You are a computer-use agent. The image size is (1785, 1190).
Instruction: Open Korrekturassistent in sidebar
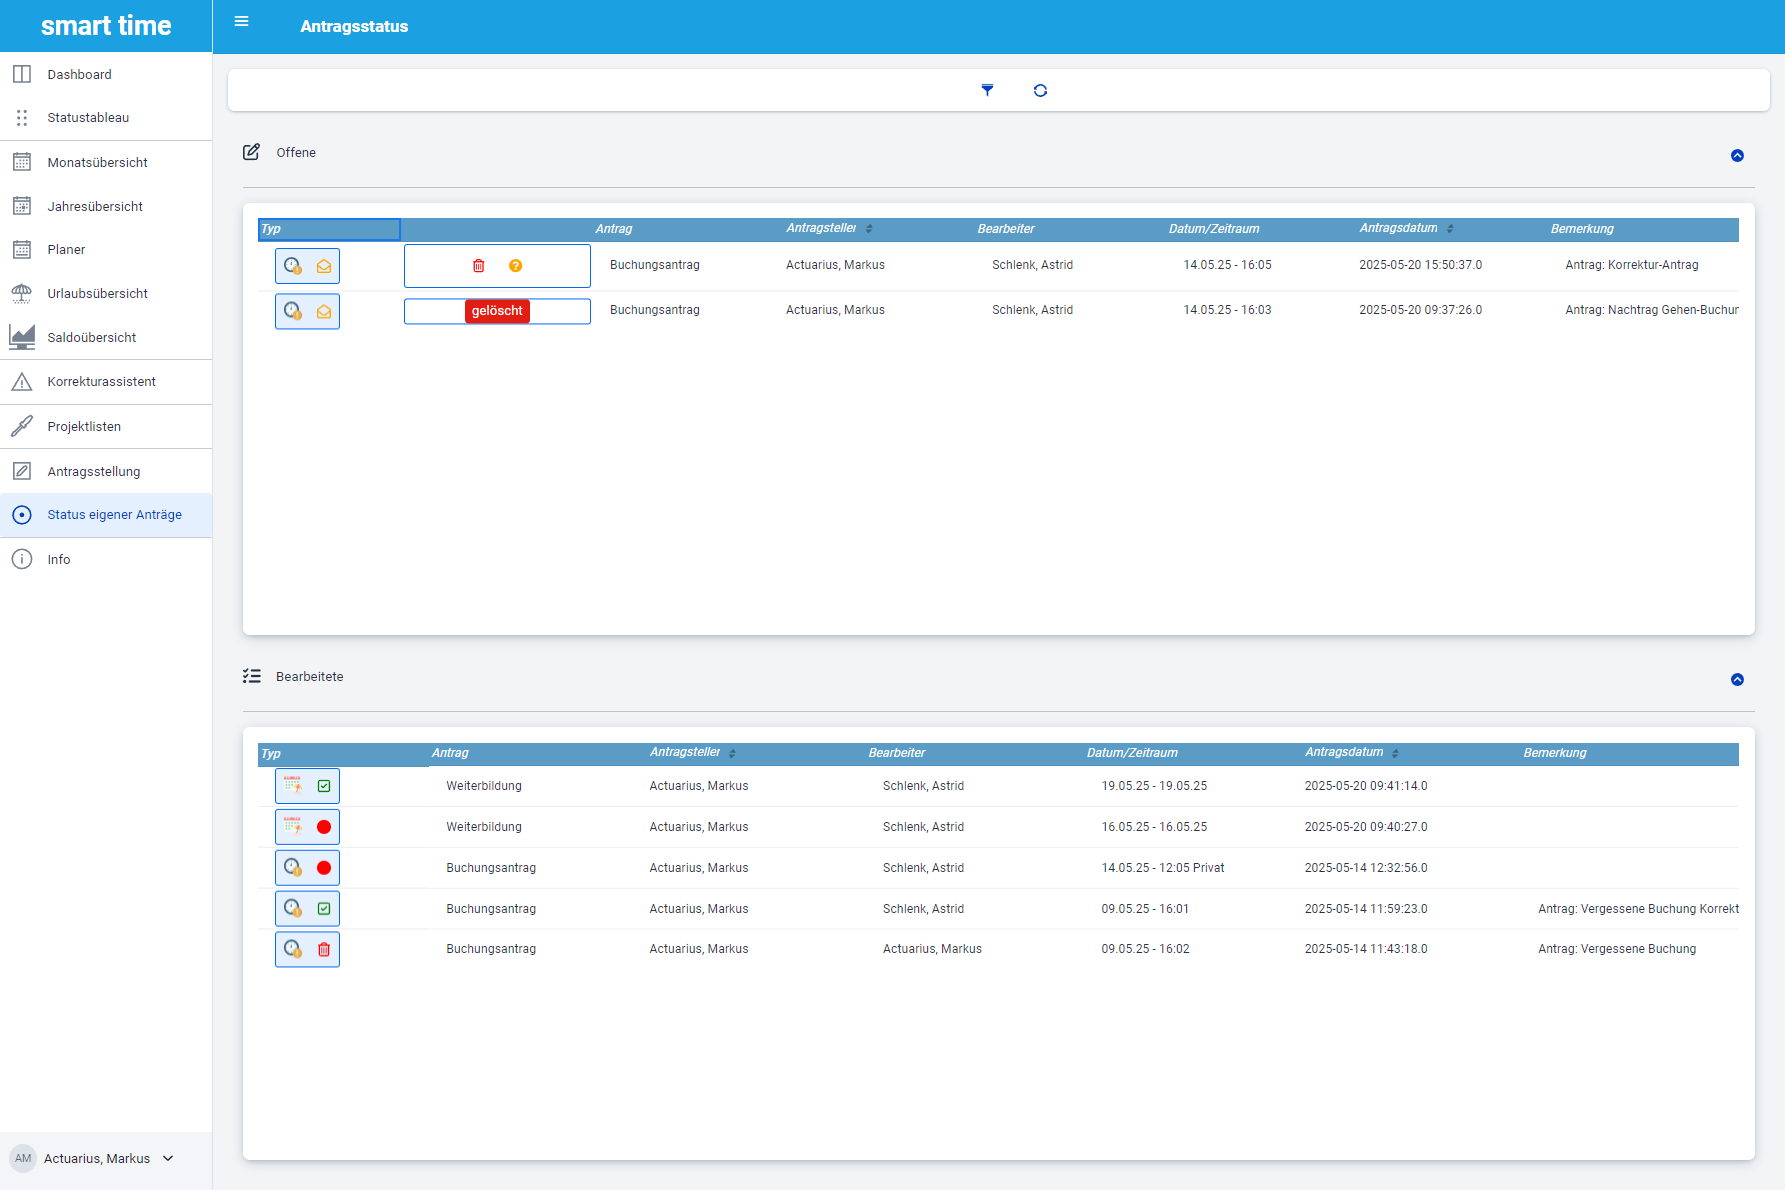click(x=101, y=382)
